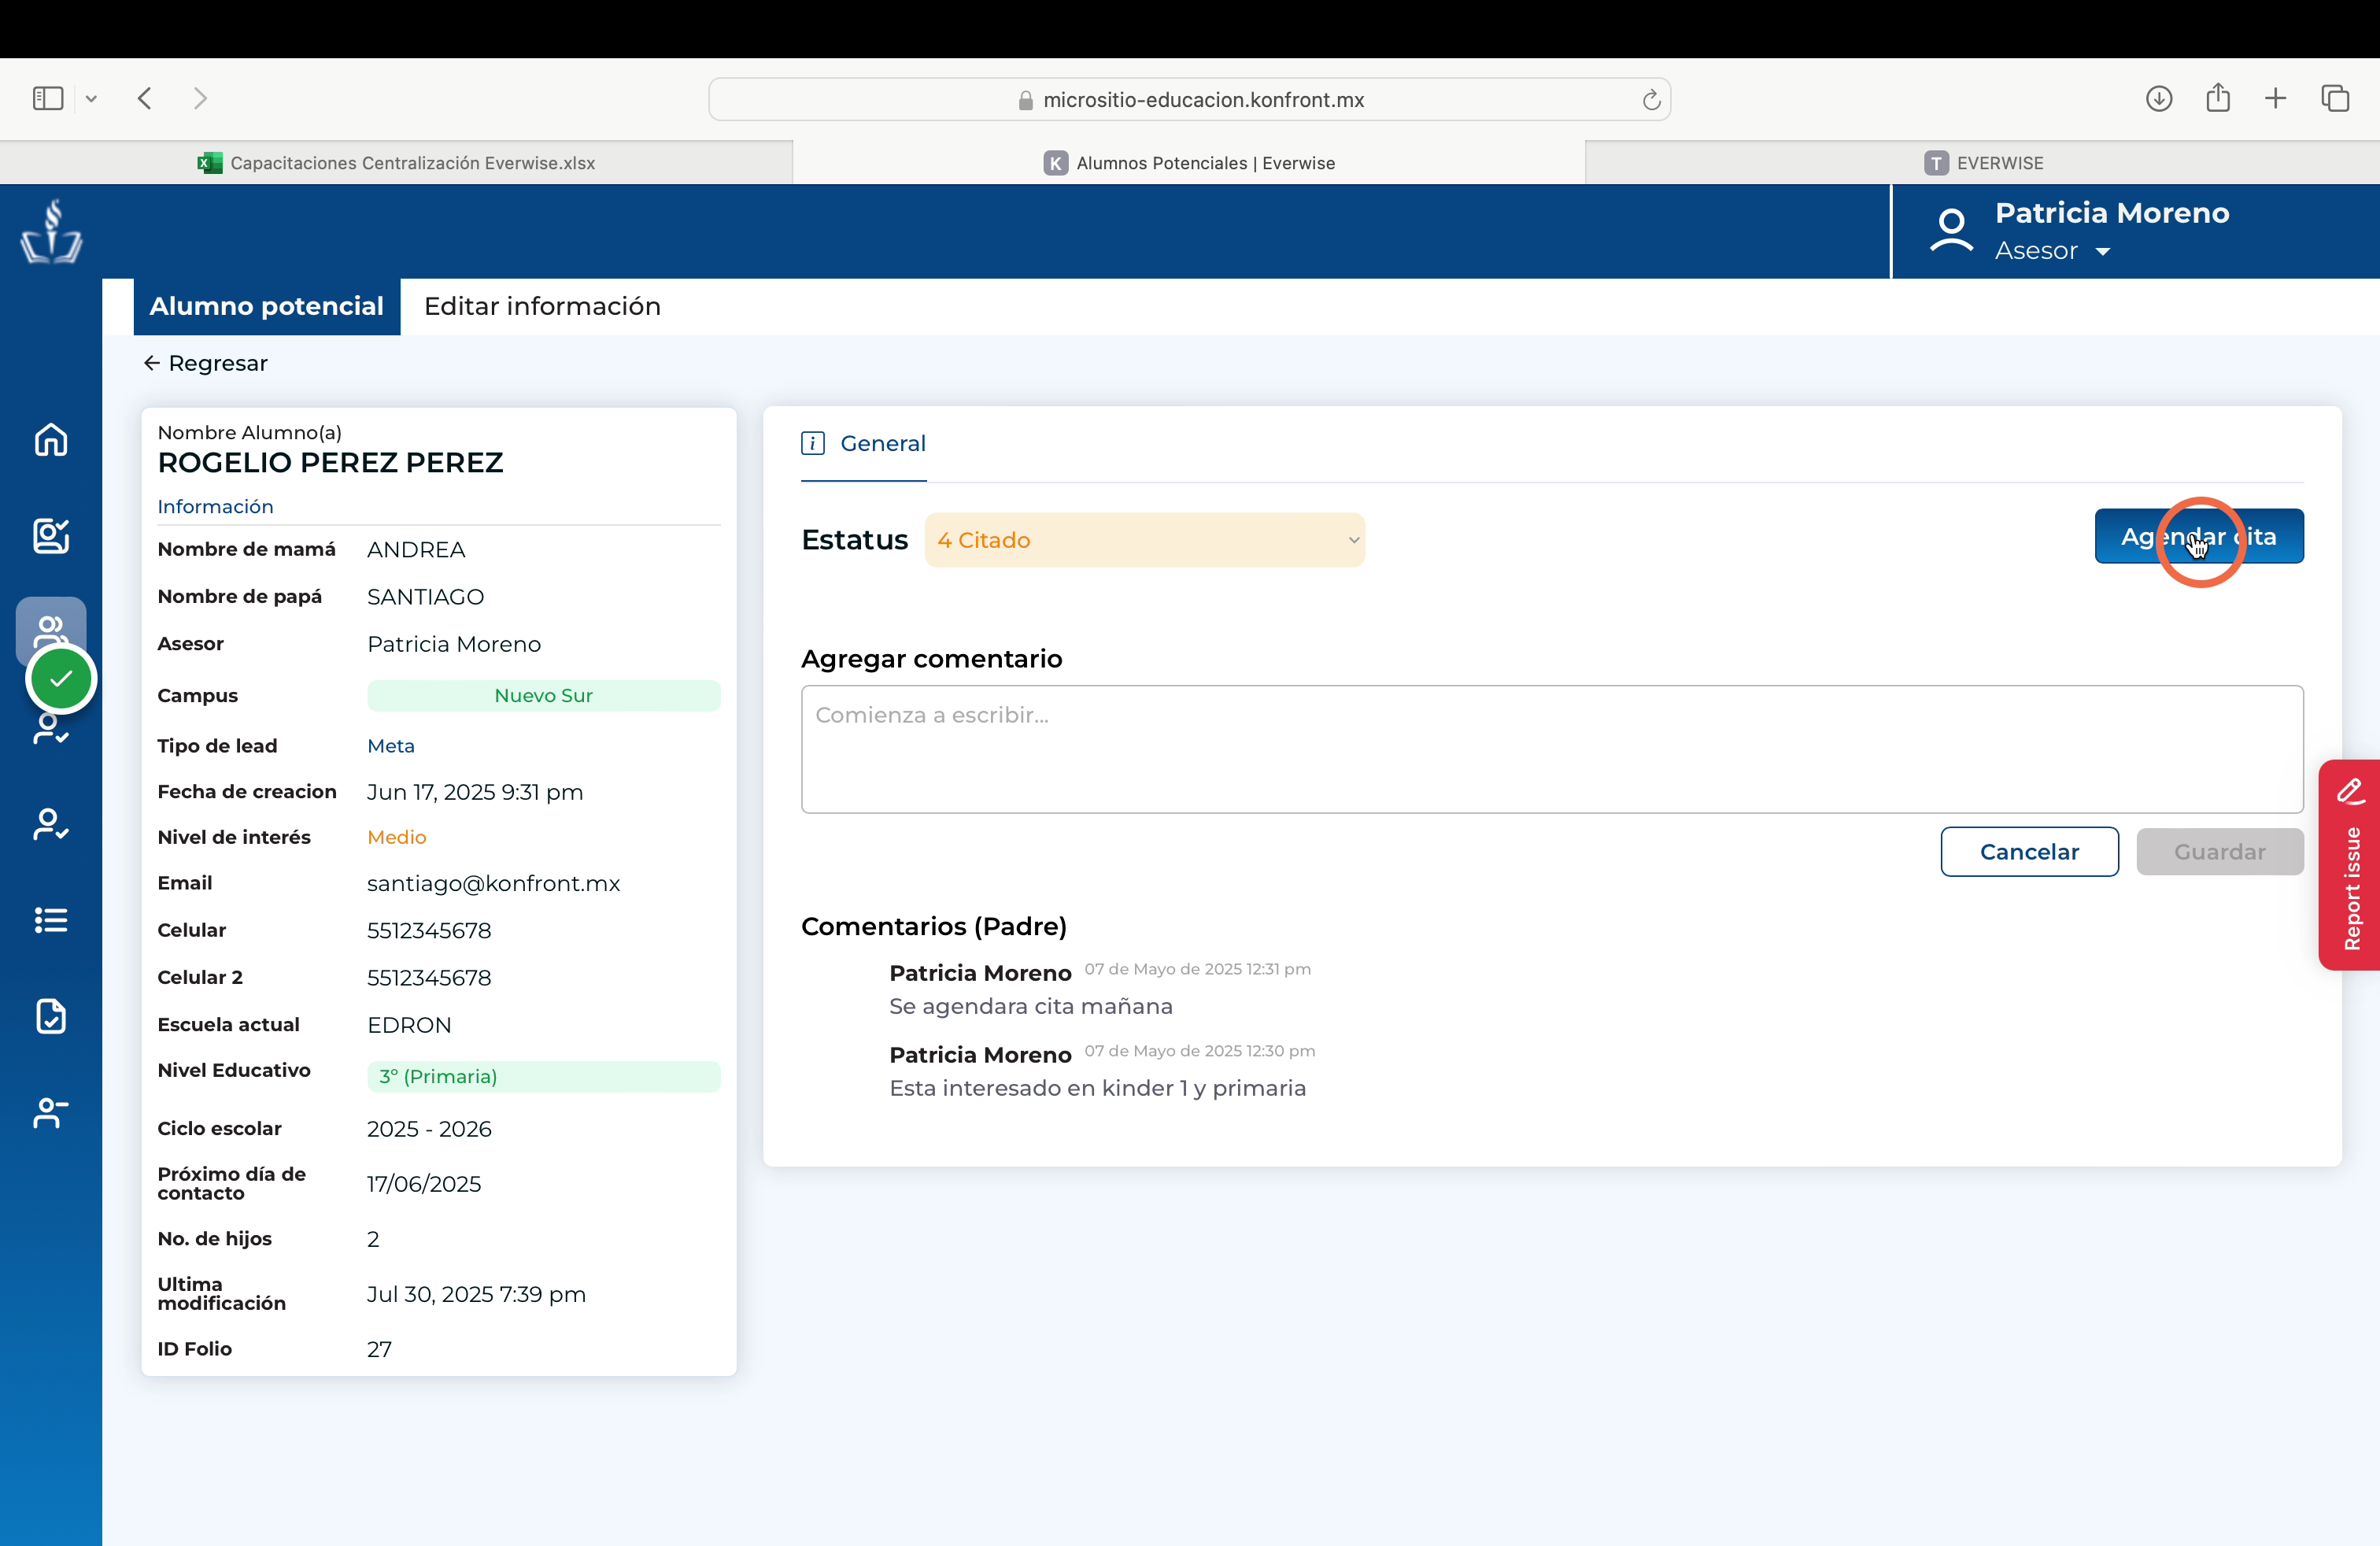Click the school logo in header
Viewport: 2380px width, 1546px height.
pyautogui.click(x=51, y=232)
